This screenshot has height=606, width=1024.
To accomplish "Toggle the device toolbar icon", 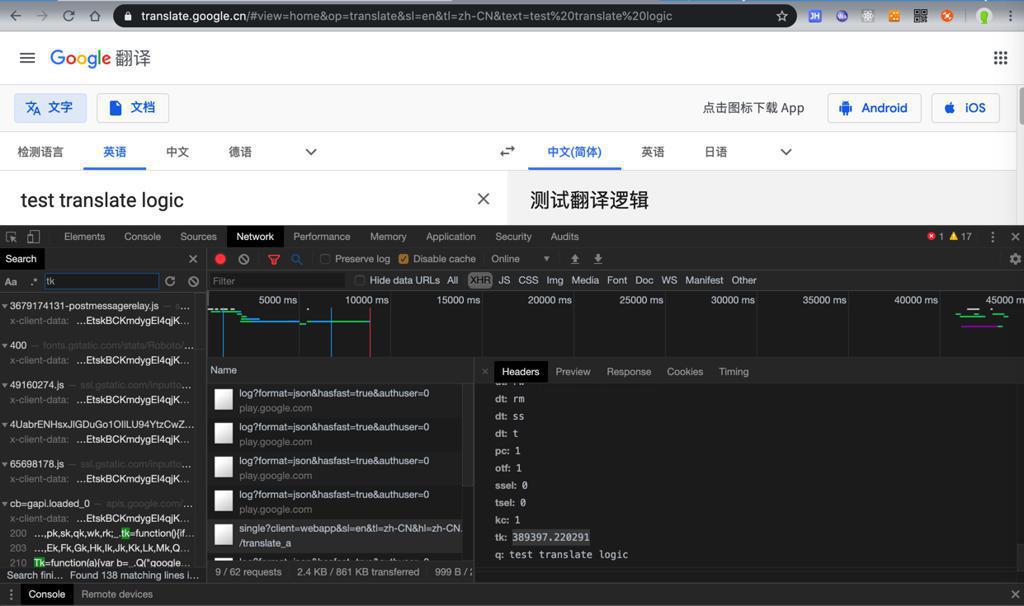I will coord(33,236).
